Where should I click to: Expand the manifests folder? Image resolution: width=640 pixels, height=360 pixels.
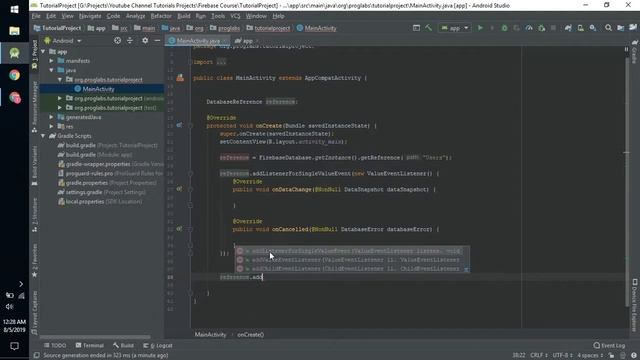tap(52, 61)
